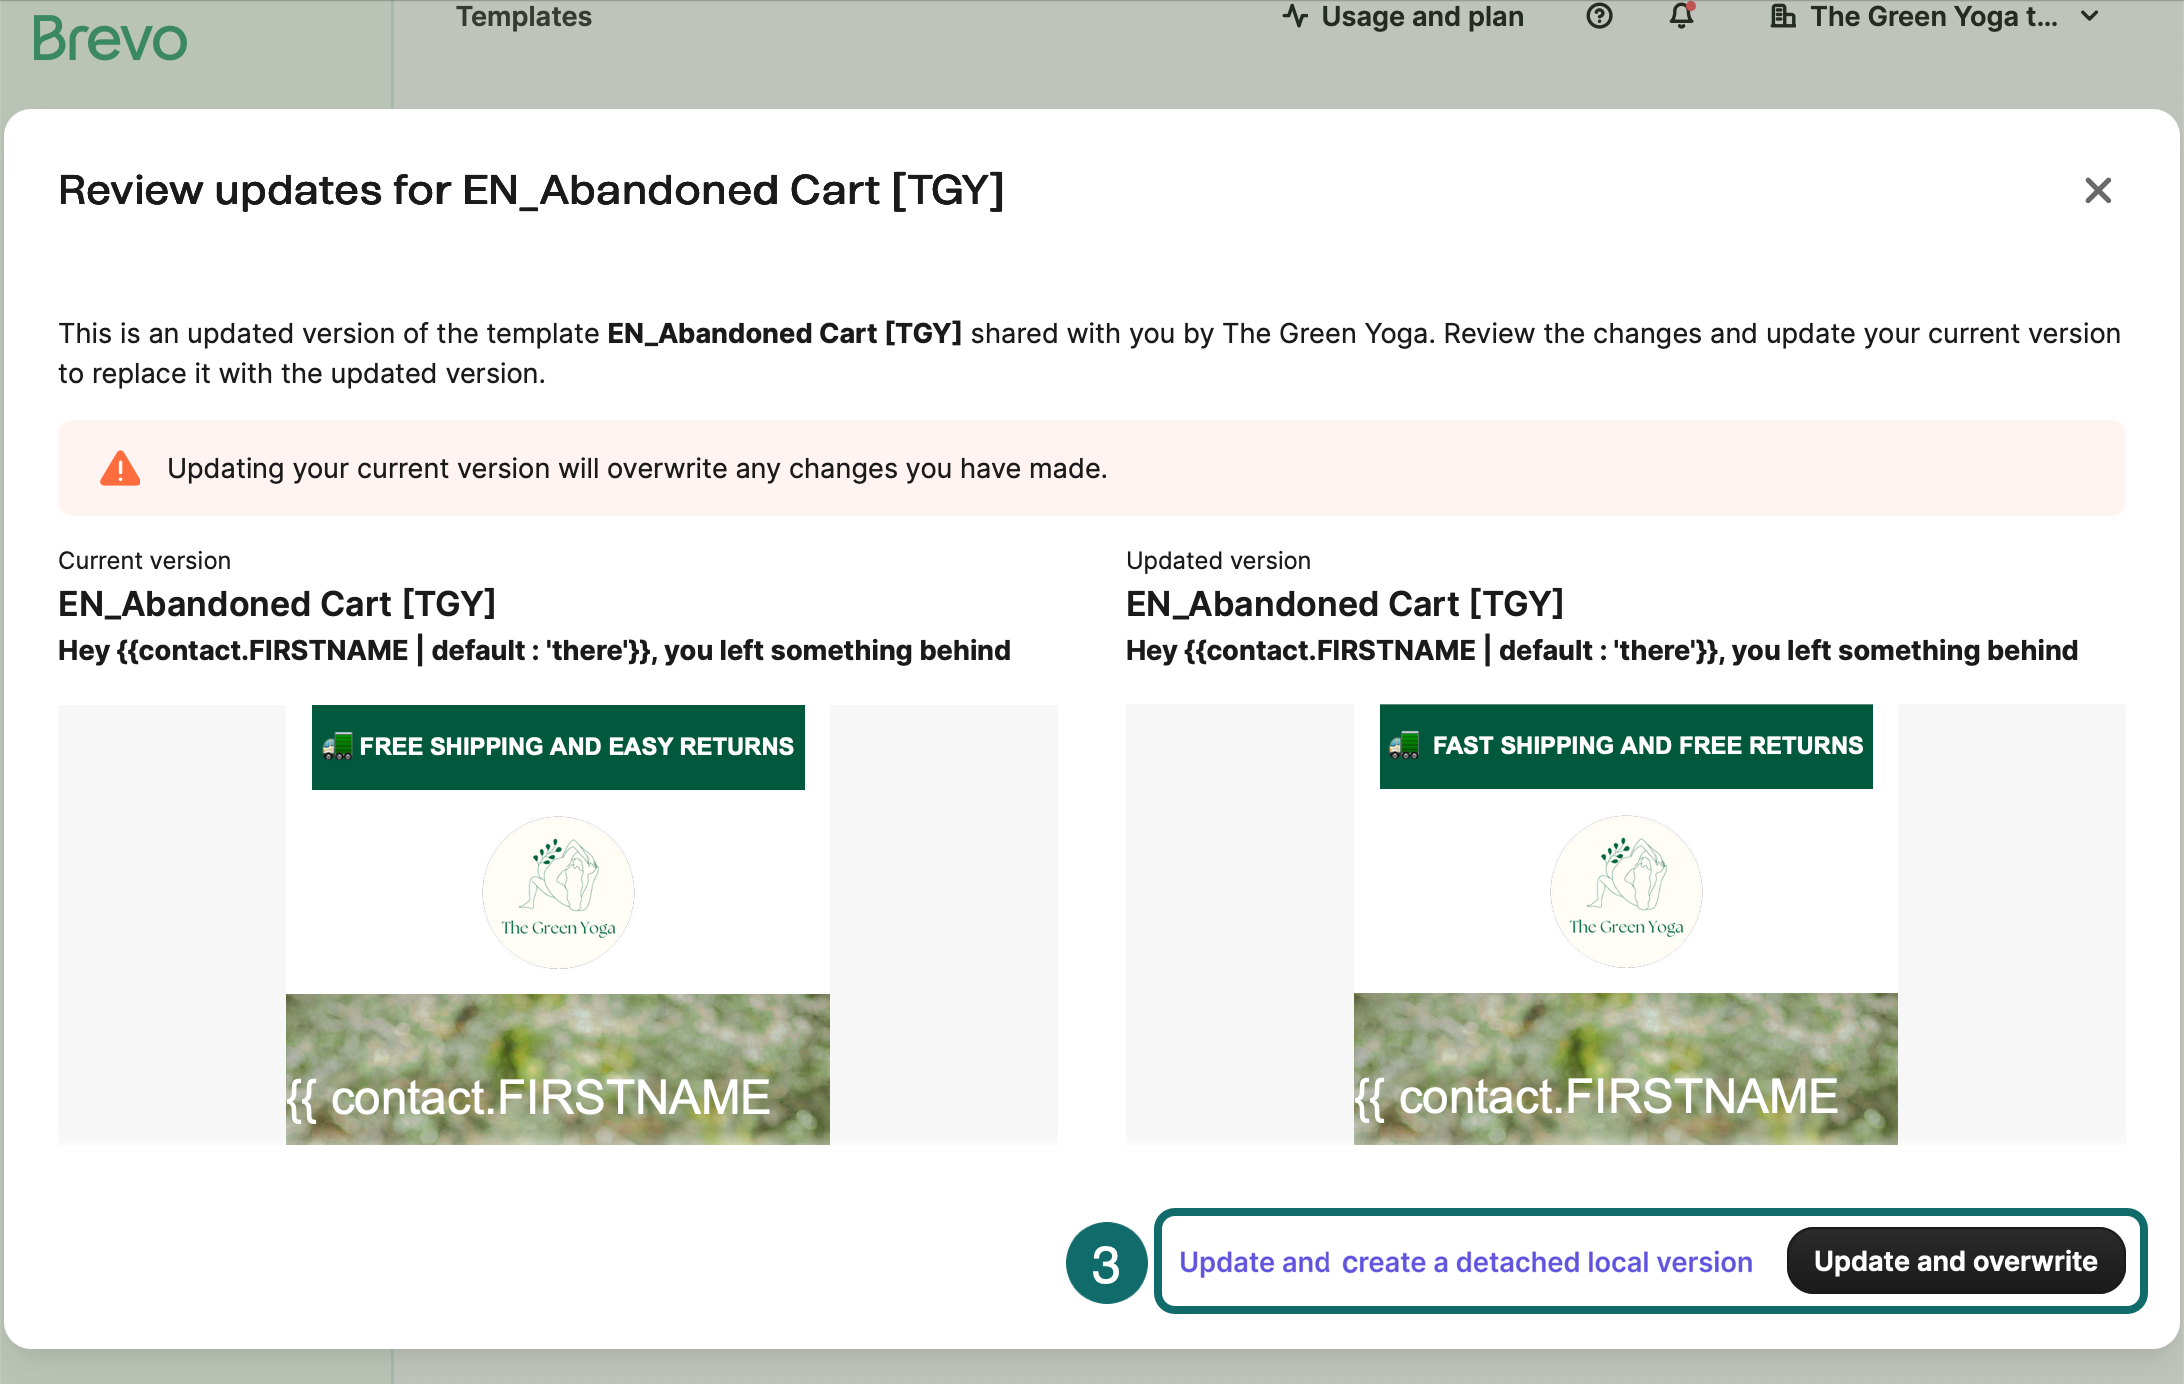
Task: Close the Review updates dialog
Action: coord(2097,190)
